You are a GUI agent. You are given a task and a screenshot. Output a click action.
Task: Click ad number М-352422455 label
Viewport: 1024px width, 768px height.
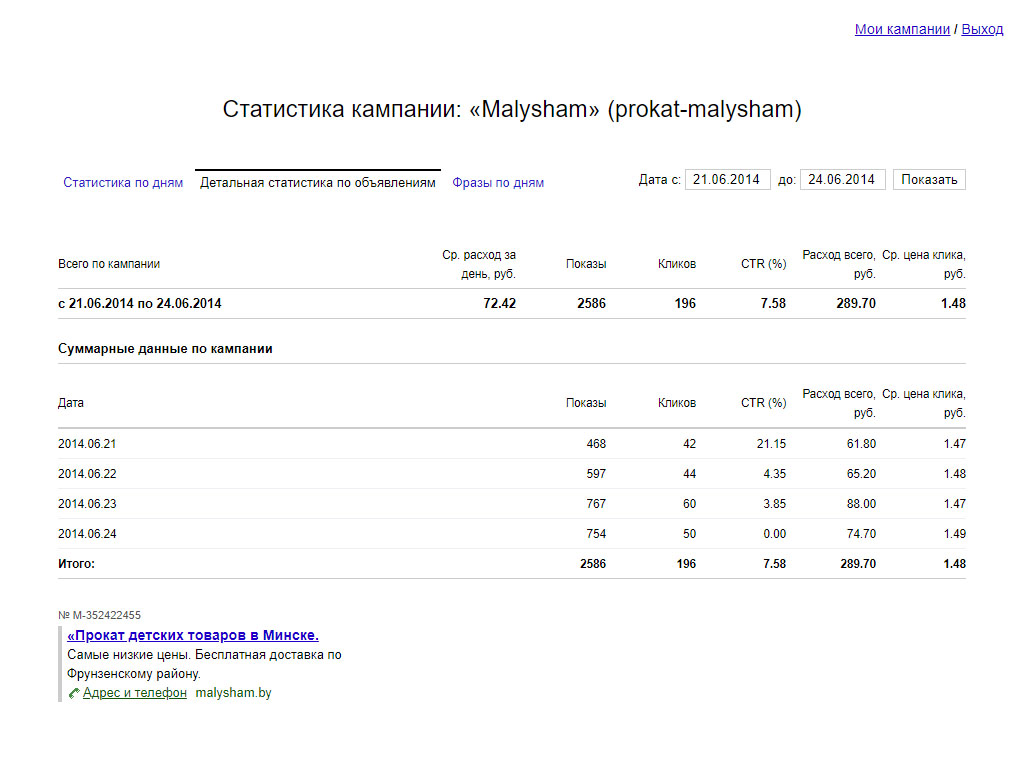point(99,615)
